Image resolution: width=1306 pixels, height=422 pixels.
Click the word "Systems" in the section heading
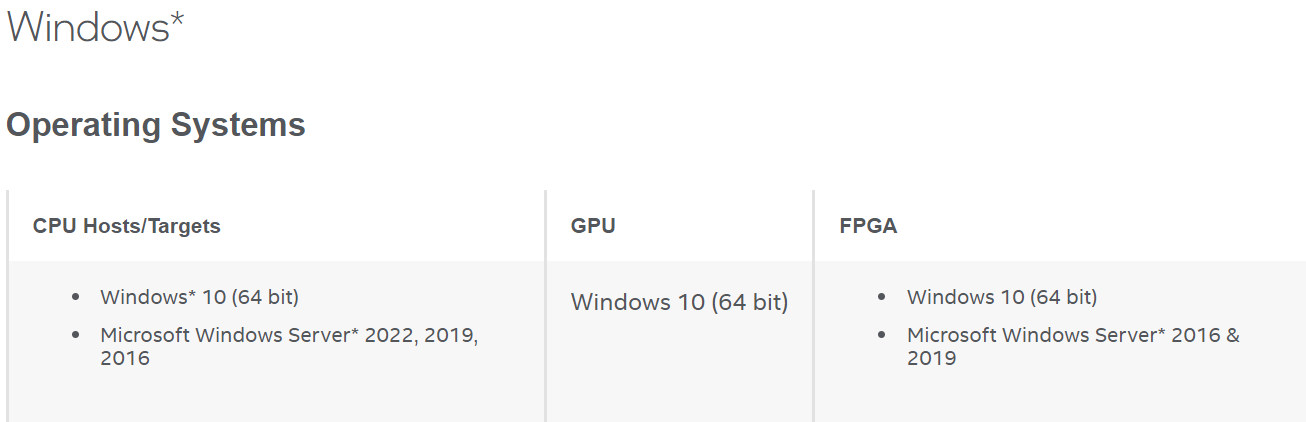click(x=238, y=125)
